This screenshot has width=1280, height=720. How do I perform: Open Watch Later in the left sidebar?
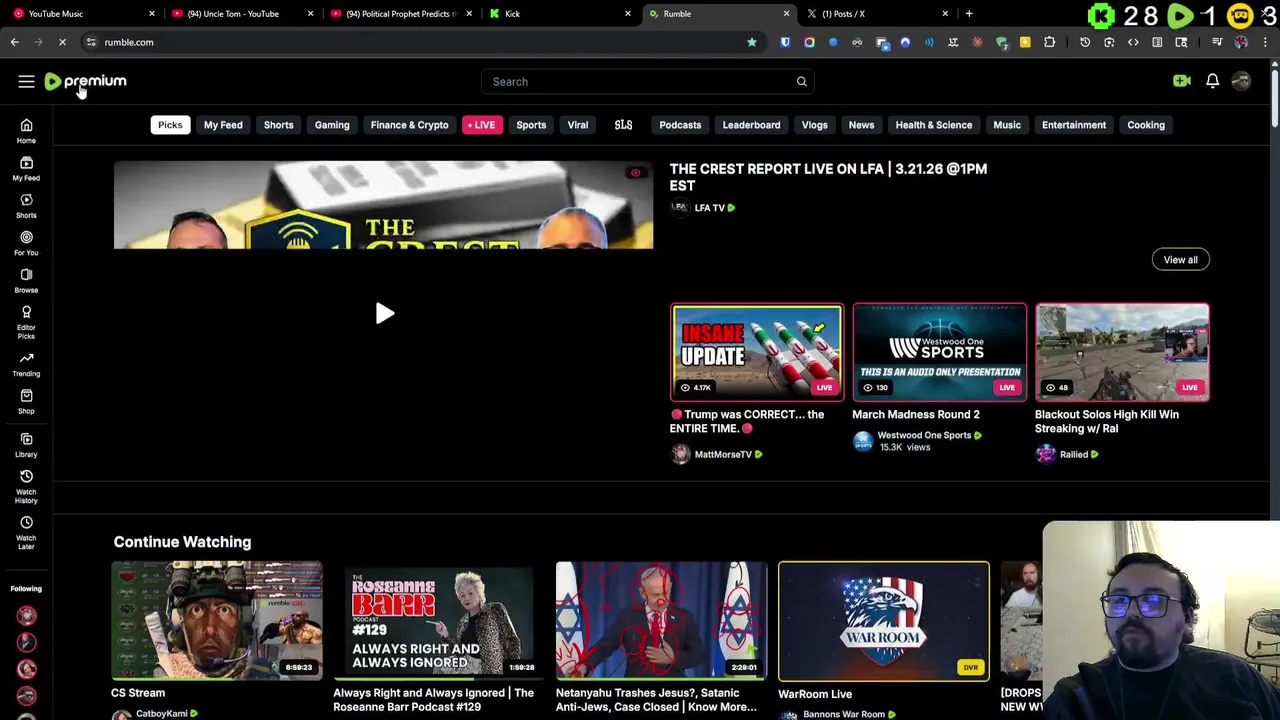(26, 533)
